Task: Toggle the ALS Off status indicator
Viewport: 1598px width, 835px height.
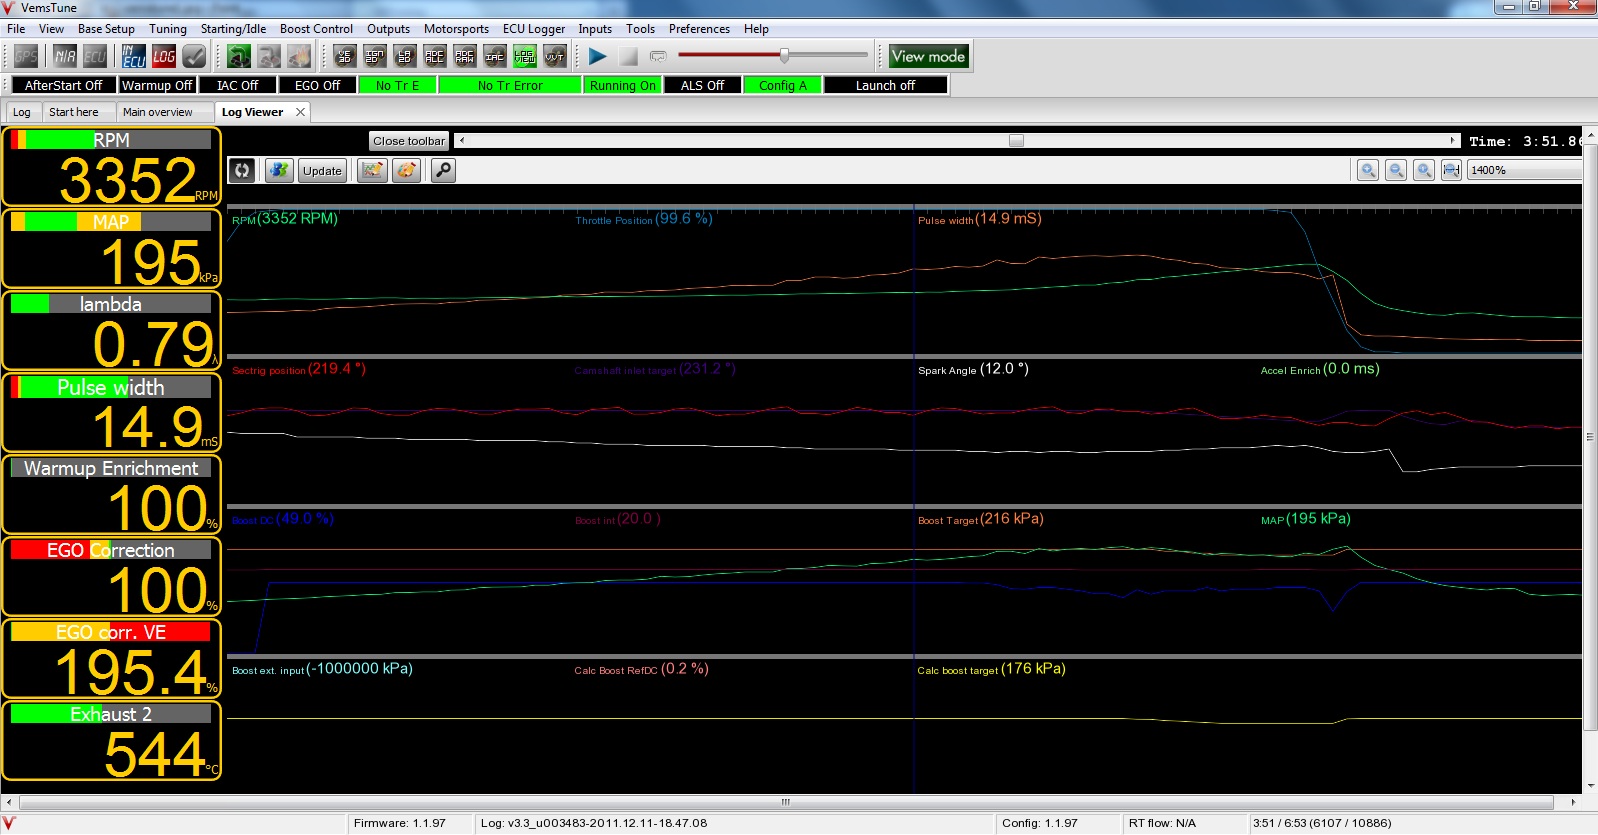Action: tap(702, 86)
